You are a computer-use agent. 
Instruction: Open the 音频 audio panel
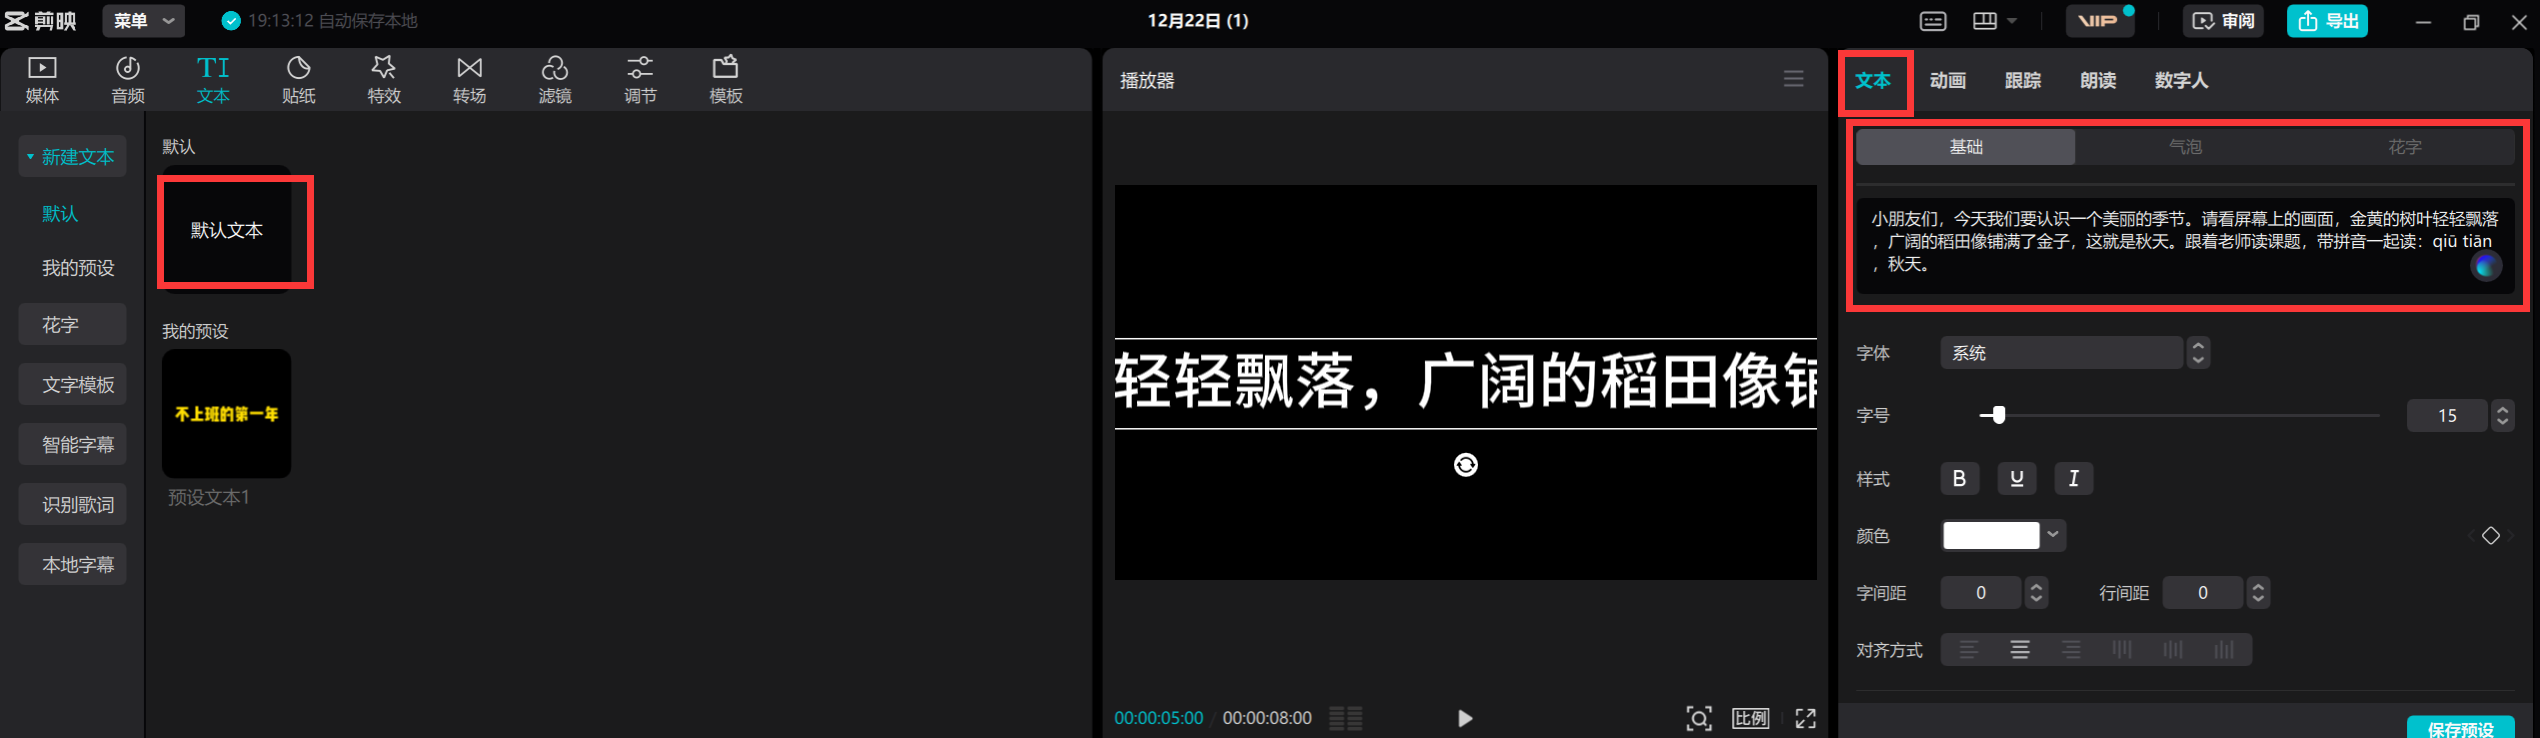tap(128, 80)
